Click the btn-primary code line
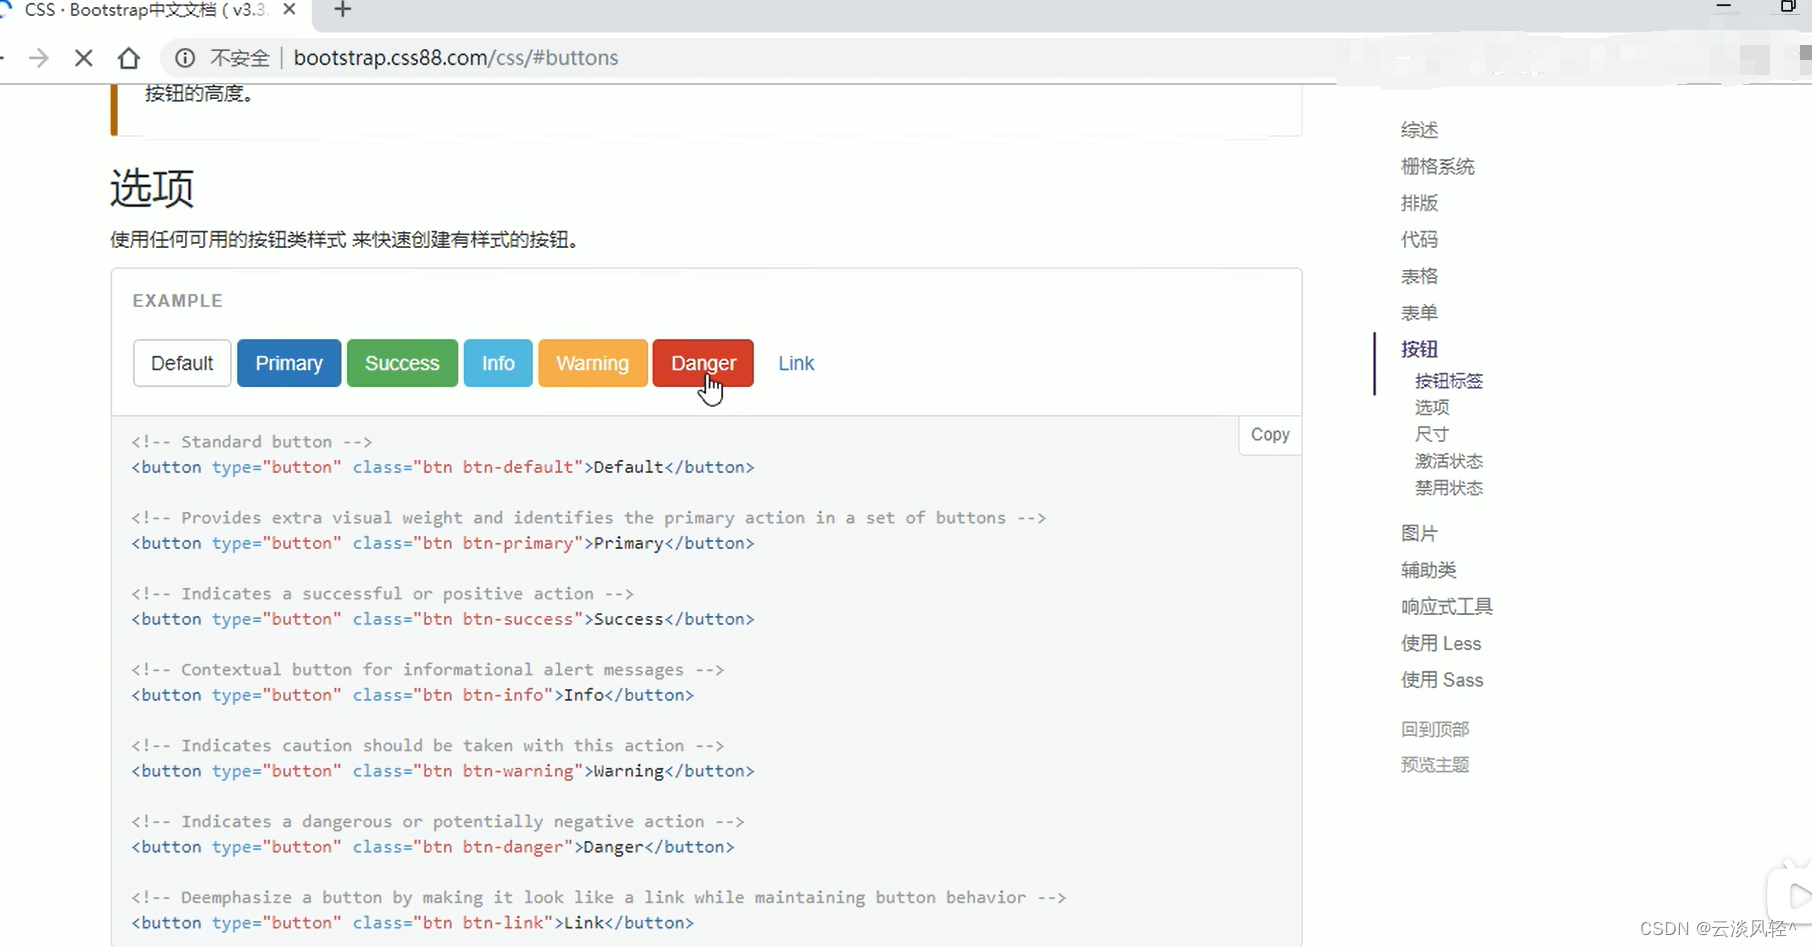Image resolution: width=1812 pixels, height=947 pixels. coord(443,543)
